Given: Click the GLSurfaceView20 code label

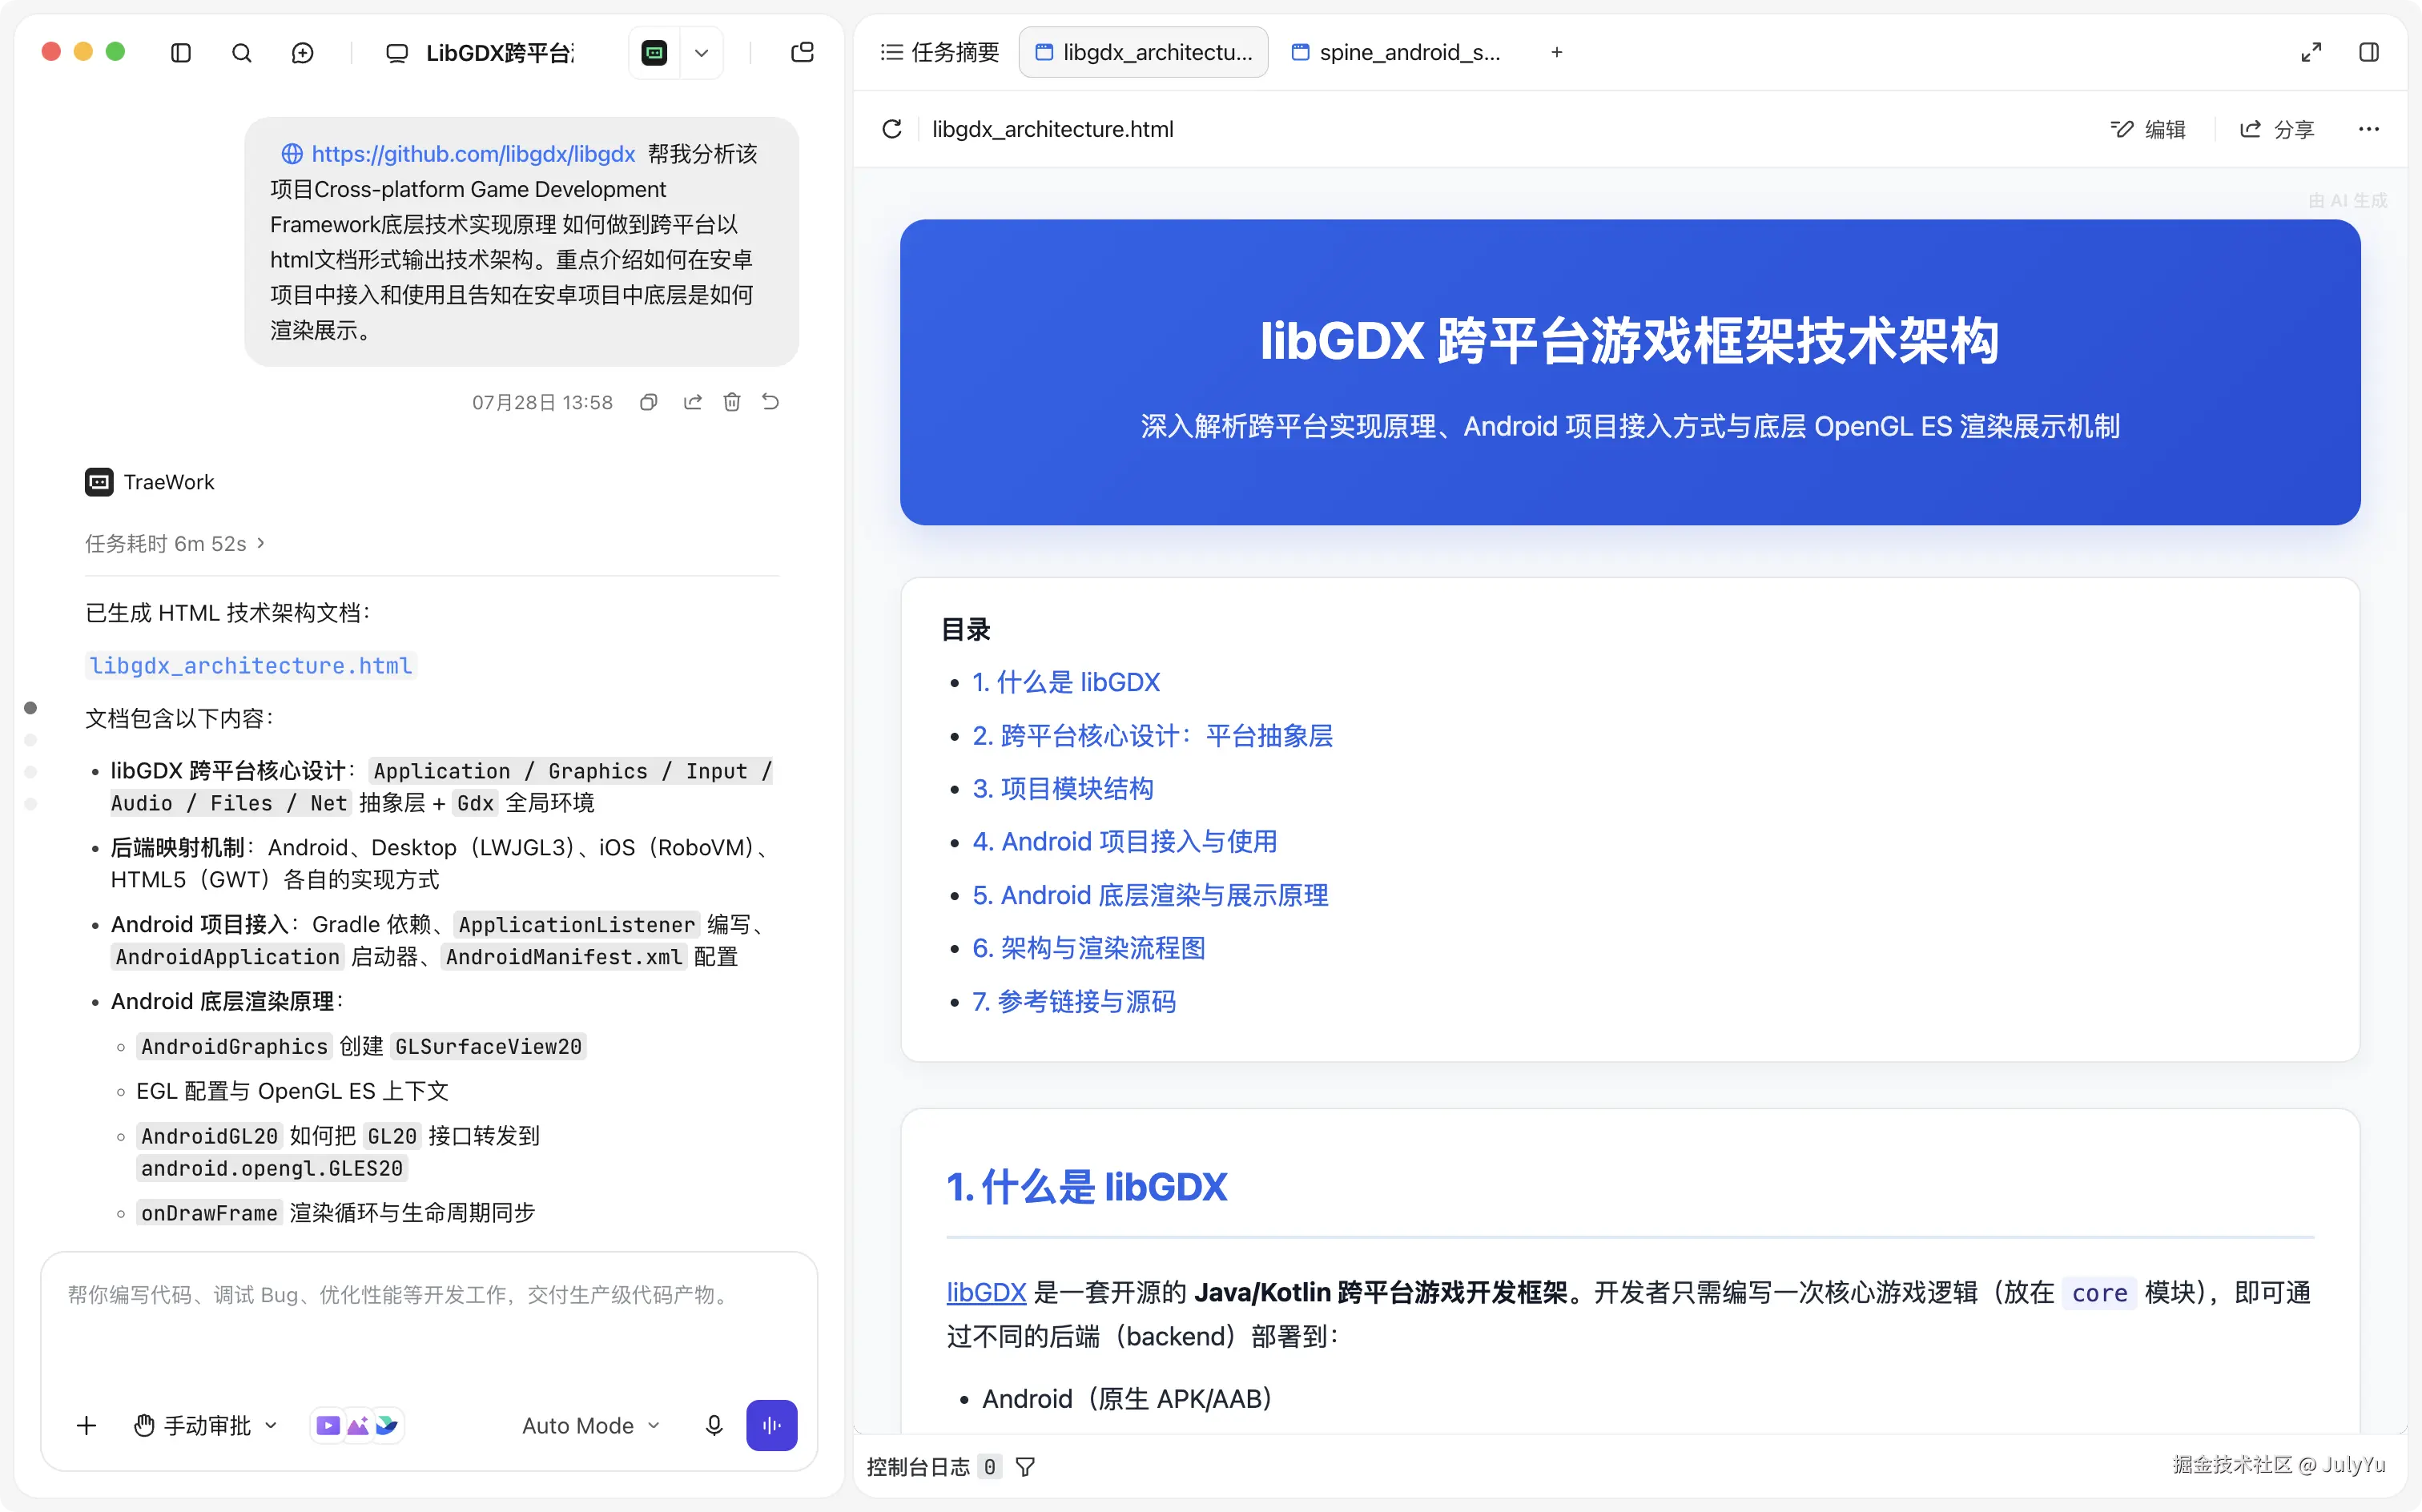Looking at the screenshot, I should (x=488, y=1046).
